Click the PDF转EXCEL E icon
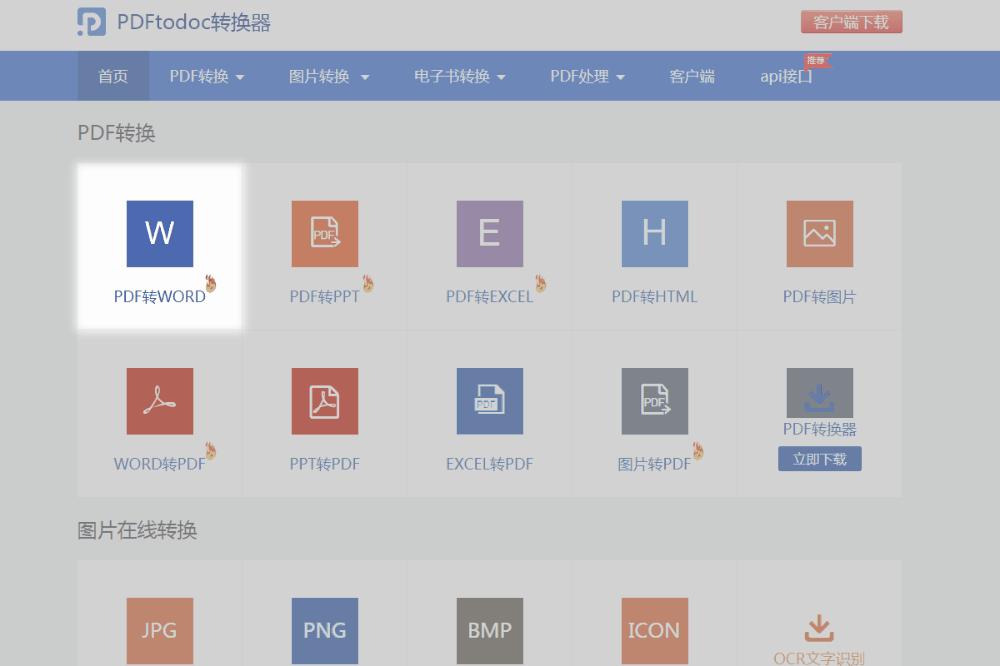 pyautogui.click(x=489, y=233)
